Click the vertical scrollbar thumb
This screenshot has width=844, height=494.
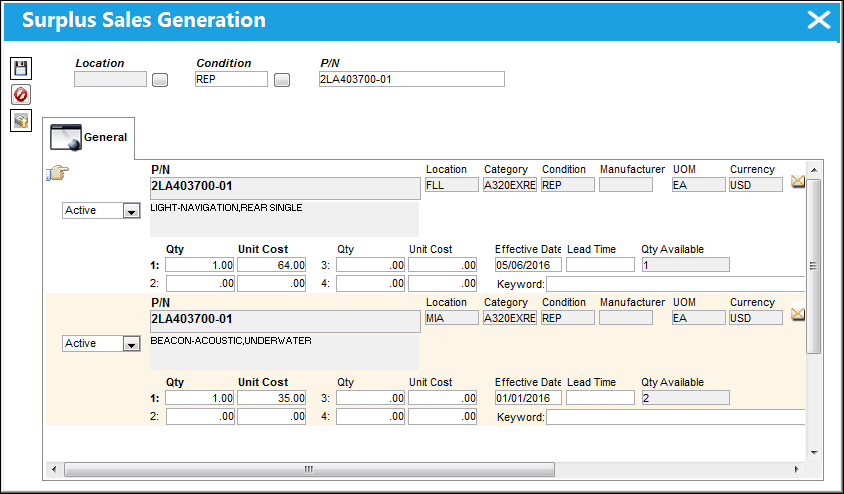(814, 266)
